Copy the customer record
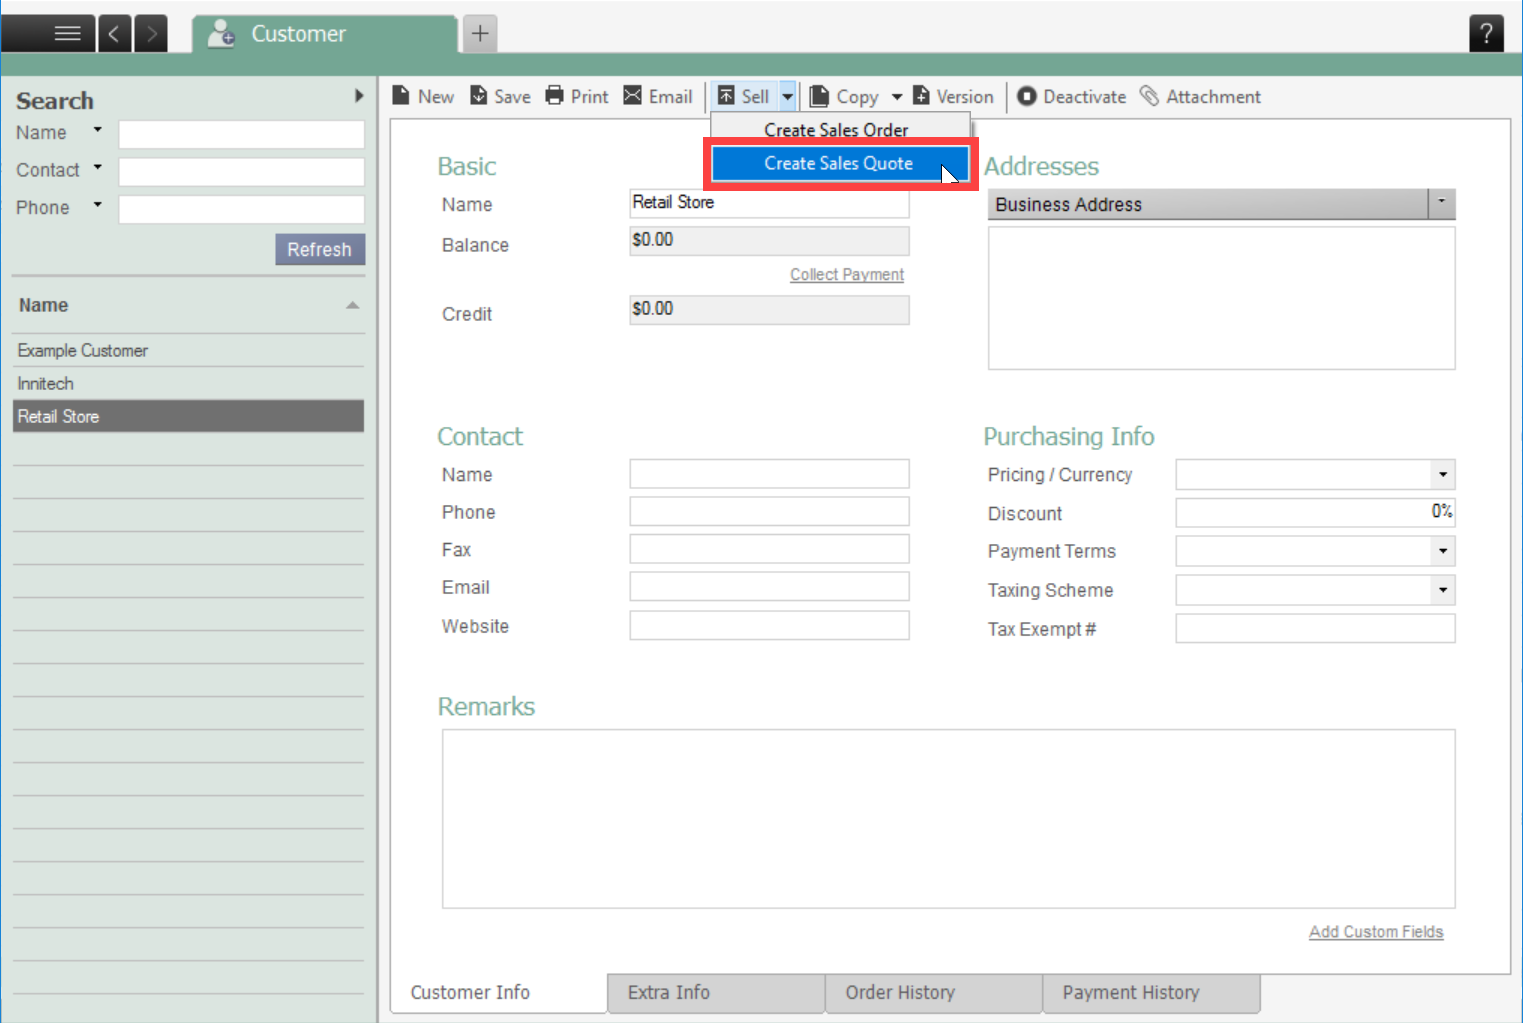Screen dimensions: 1523x1023 click(x=845, y=96)
